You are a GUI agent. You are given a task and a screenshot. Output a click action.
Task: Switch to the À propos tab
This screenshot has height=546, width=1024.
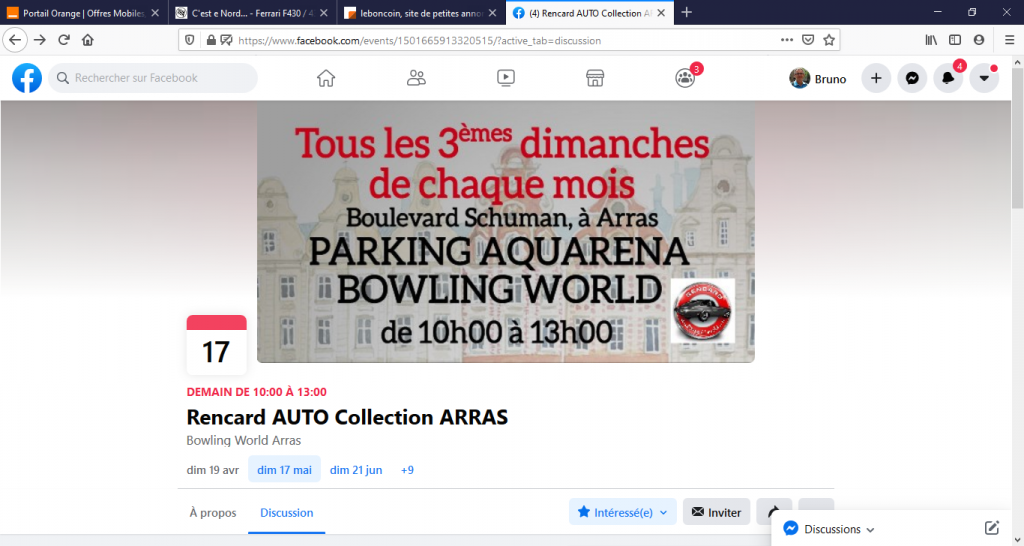(213, 513)
